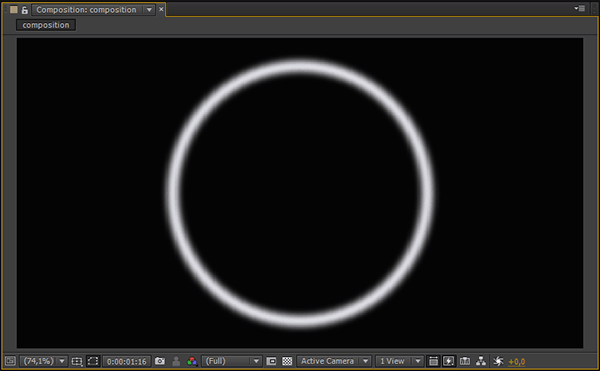The width and height of the screenshot is (600, 371).
Task: Open the Fast Previews lightning icon
Action: (x=449, y=361)
